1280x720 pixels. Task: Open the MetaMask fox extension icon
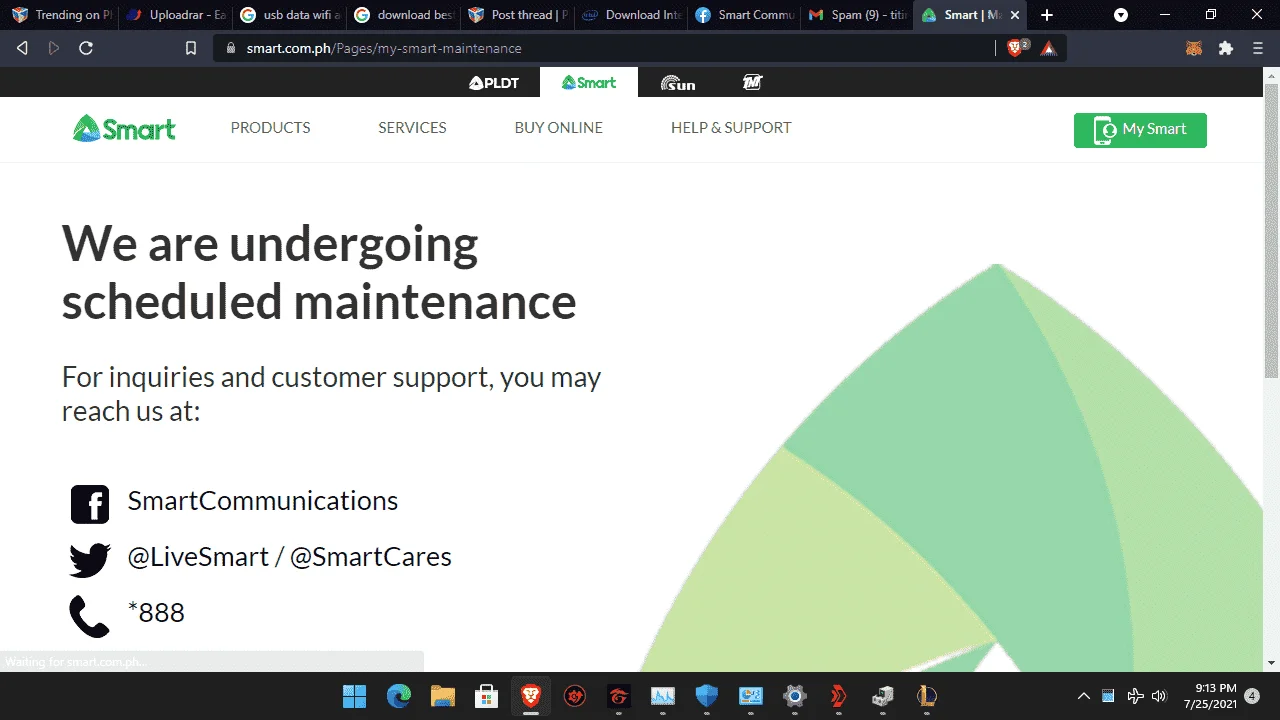point(1194,48)
